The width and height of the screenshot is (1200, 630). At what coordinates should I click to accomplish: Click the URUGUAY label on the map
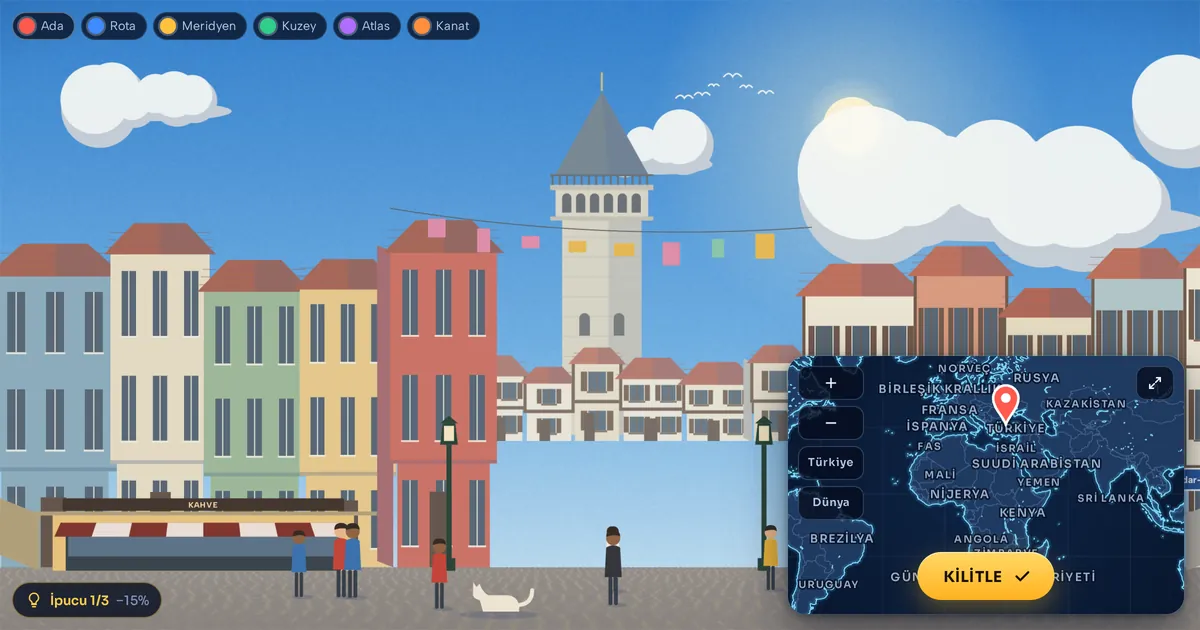pos(828,584)
